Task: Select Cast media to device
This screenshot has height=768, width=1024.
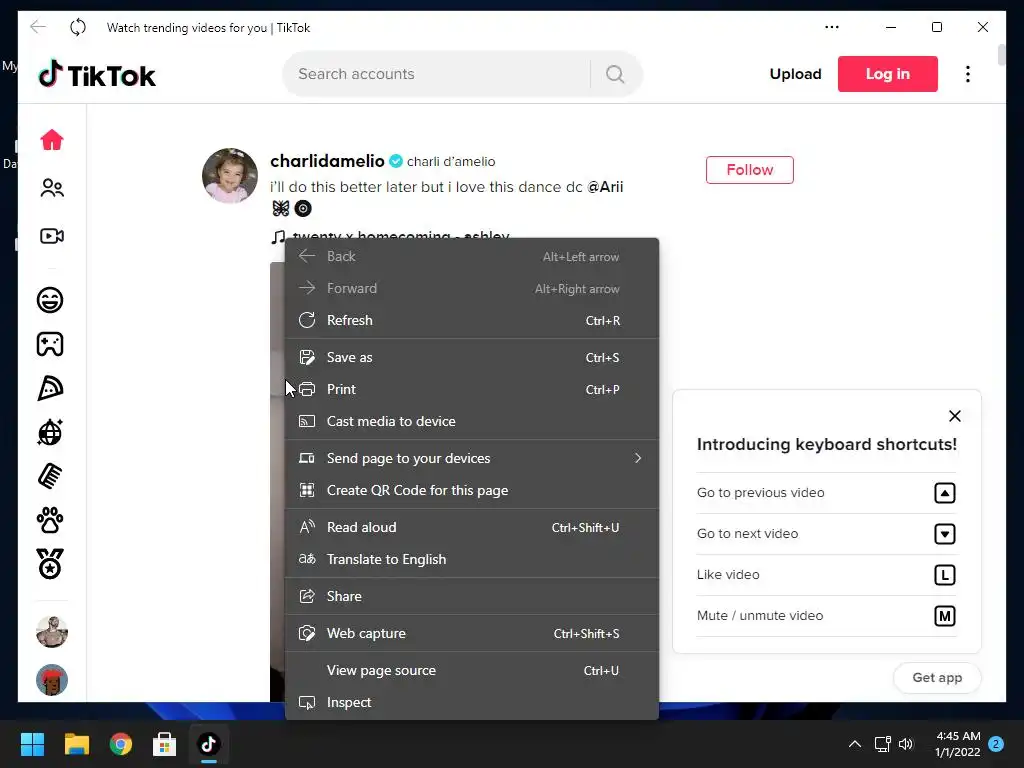Action: coord(472,421)
